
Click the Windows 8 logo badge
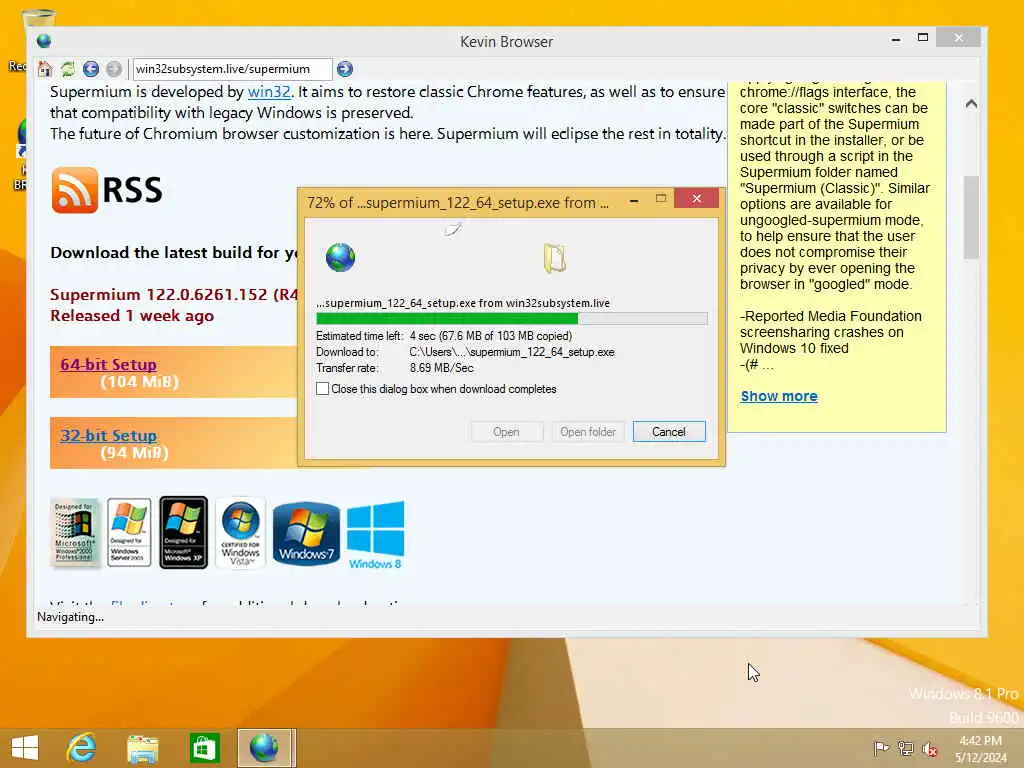point(376,535)
